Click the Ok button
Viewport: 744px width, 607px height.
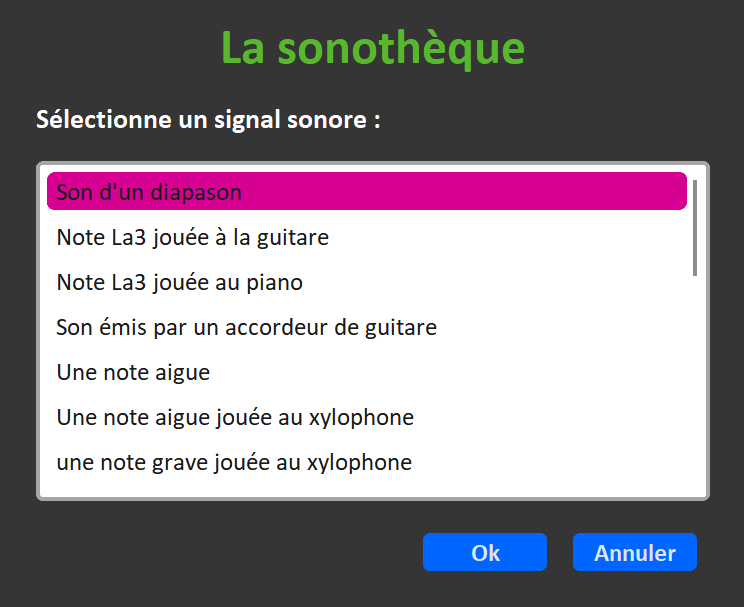pos(485,553)
